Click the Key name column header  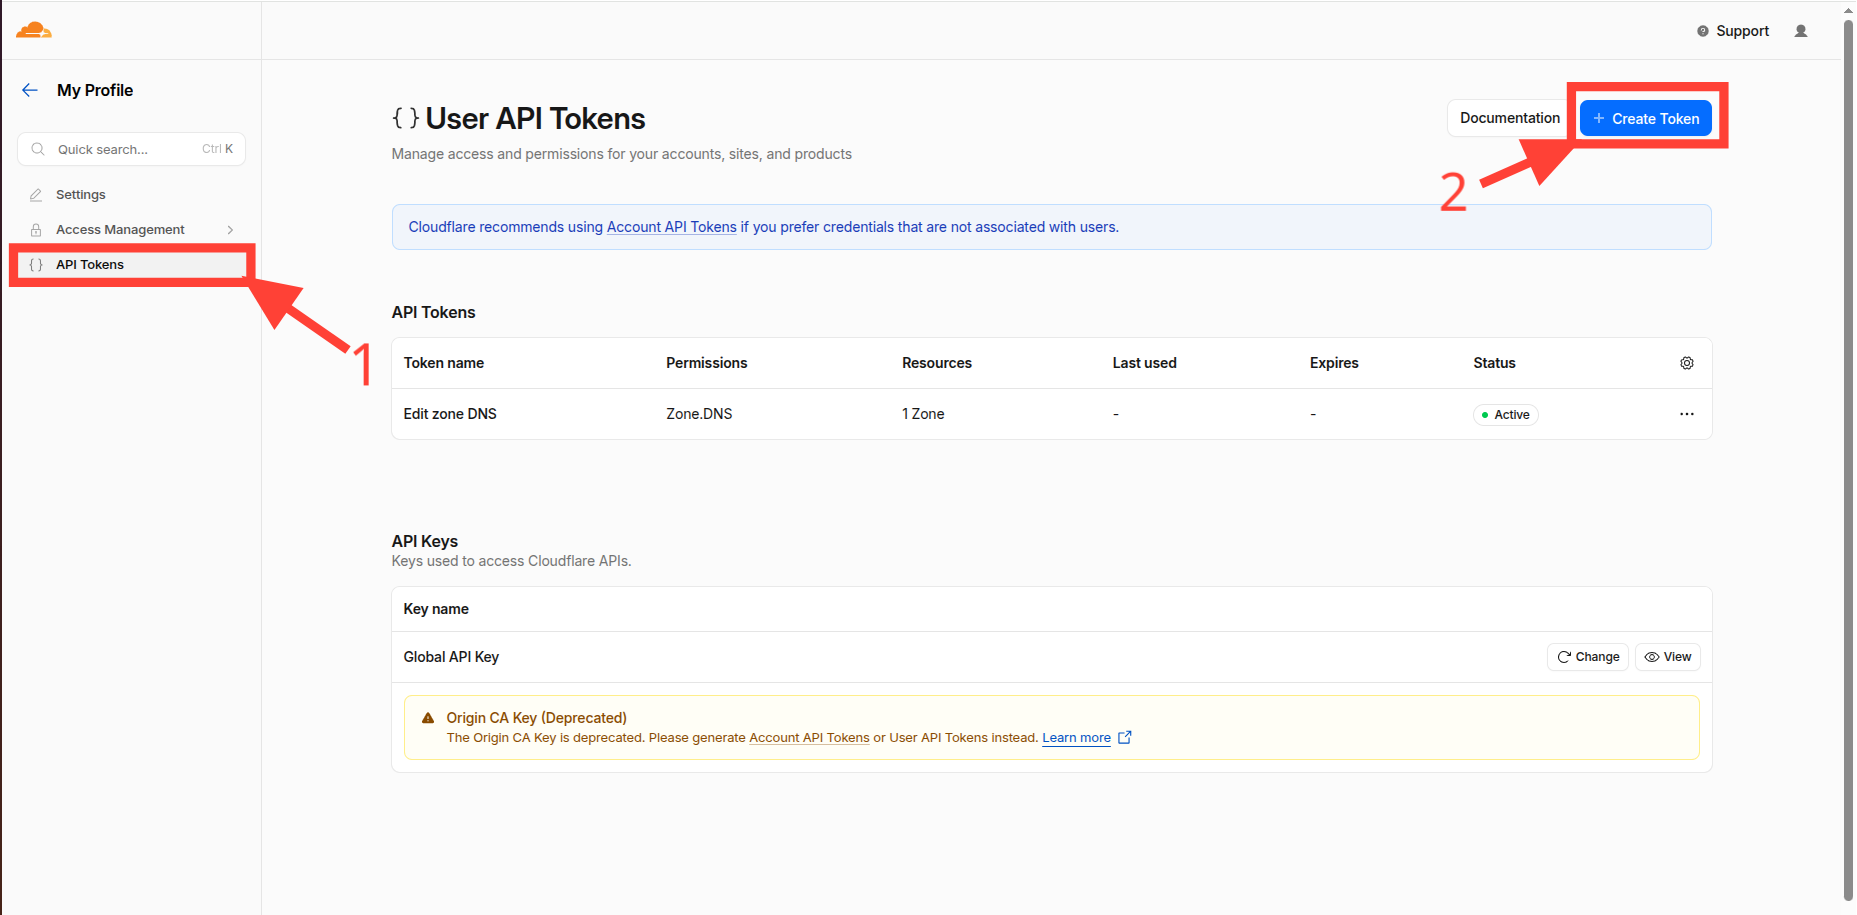(436, 609)
